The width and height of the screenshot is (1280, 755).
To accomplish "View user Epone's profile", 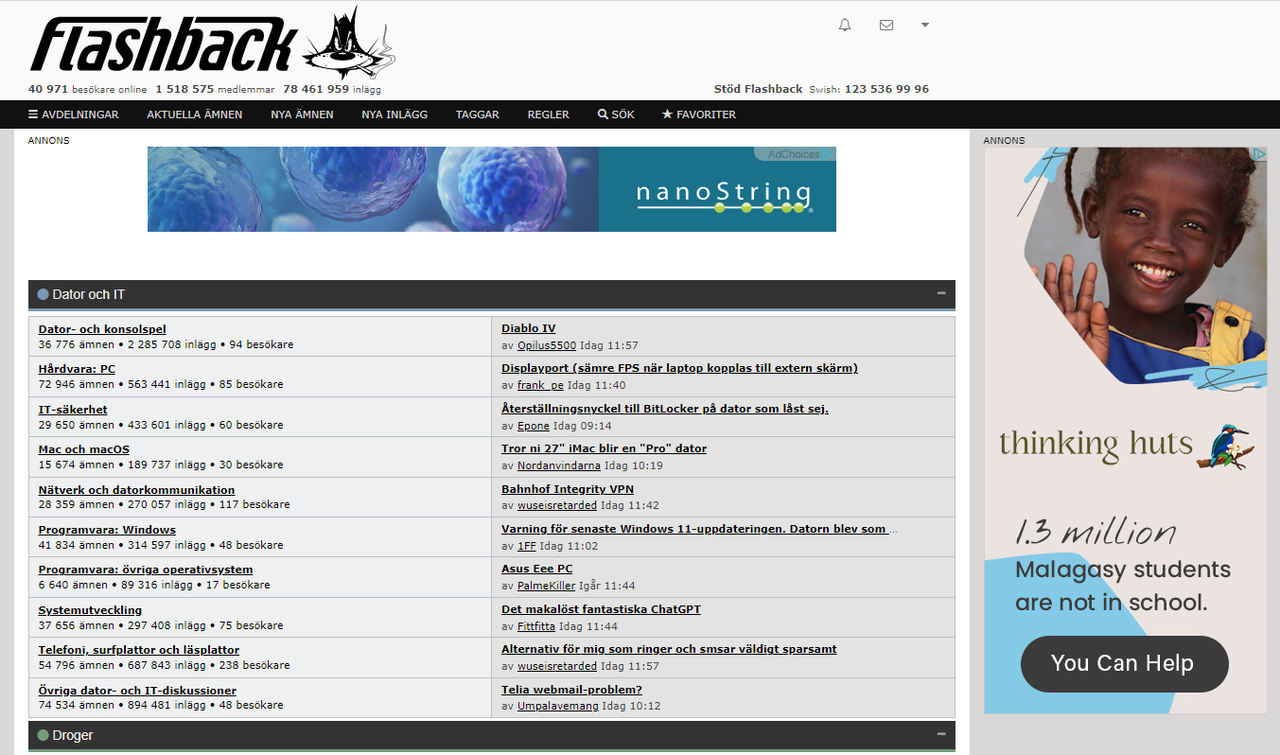I will coord(533,426).
